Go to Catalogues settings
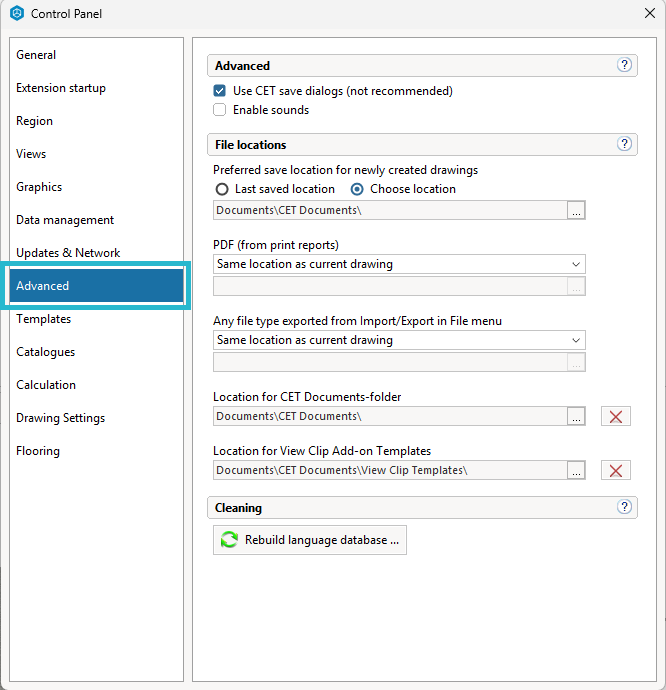666x690 pixels. [x=96, y=352]
